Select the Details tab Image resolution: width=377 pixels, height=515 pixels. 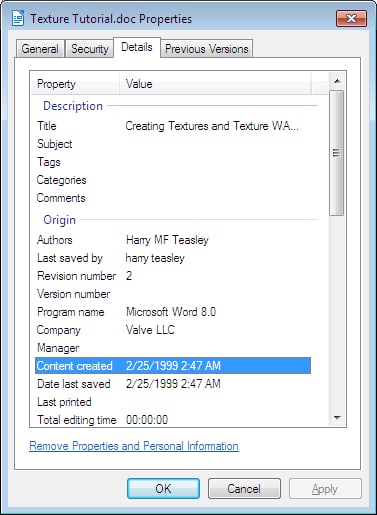point(137,47)
